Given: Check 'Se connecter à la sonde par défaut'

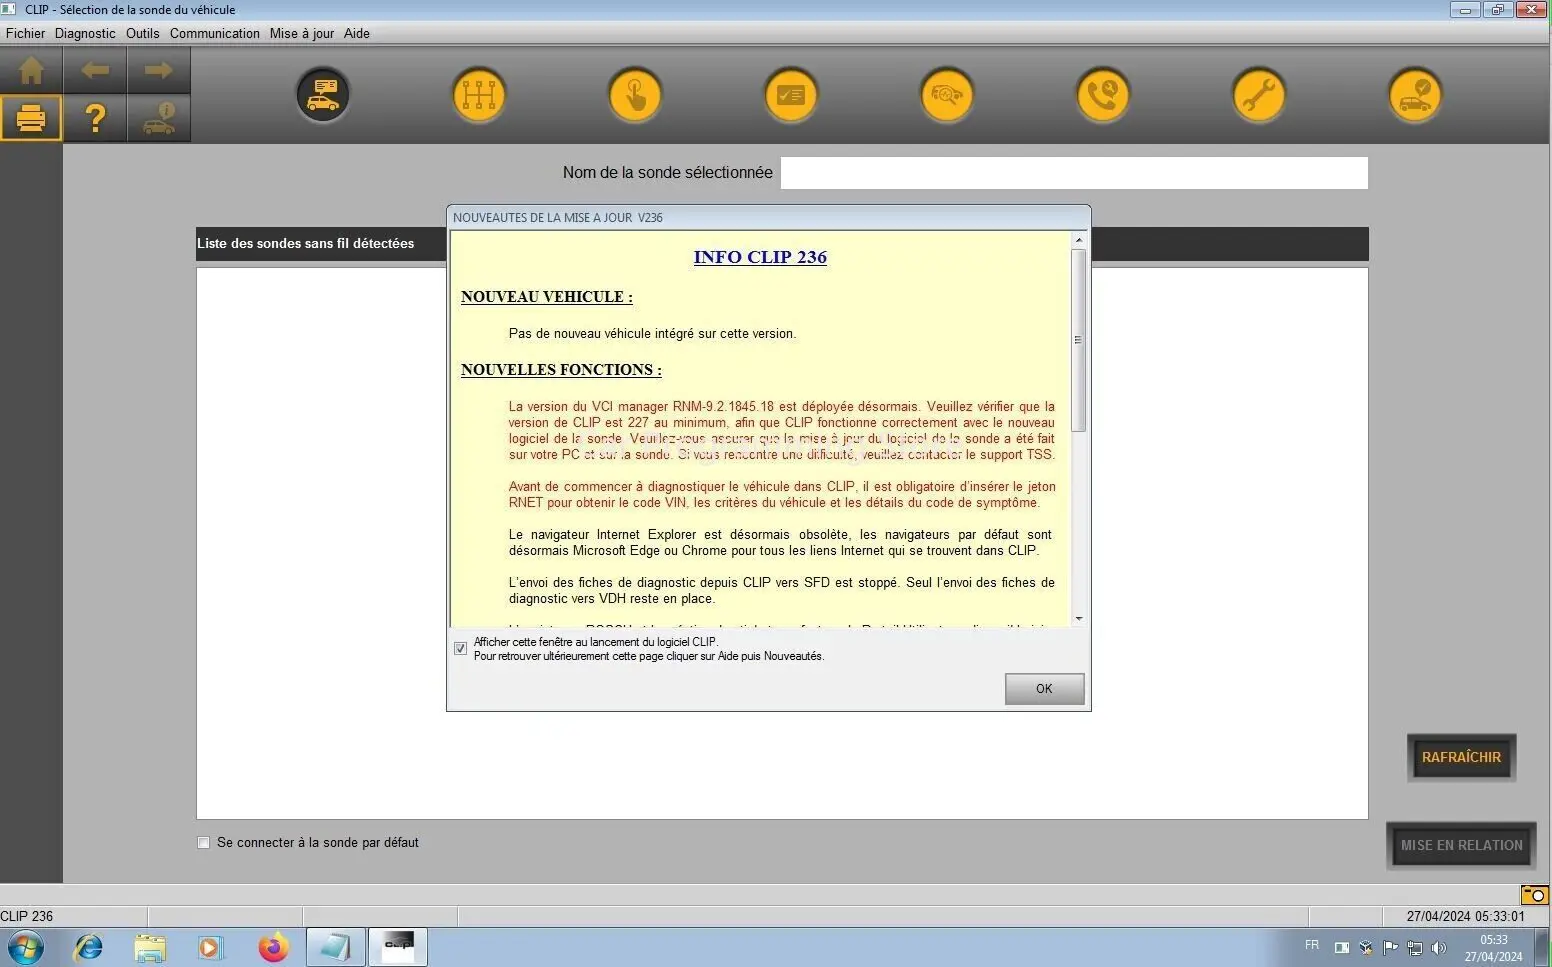Looking at the screenshot, I should [204, 843].
